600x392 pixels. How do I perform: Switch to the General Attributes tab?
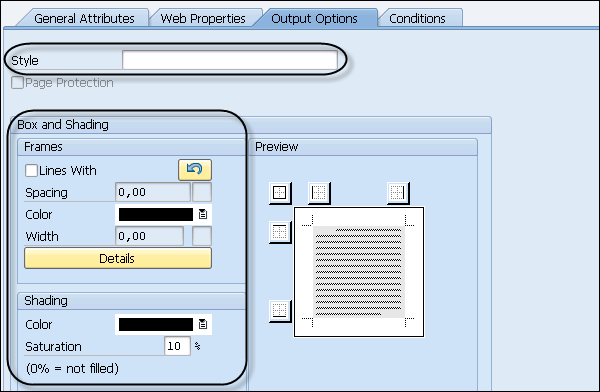click(84, 18)
